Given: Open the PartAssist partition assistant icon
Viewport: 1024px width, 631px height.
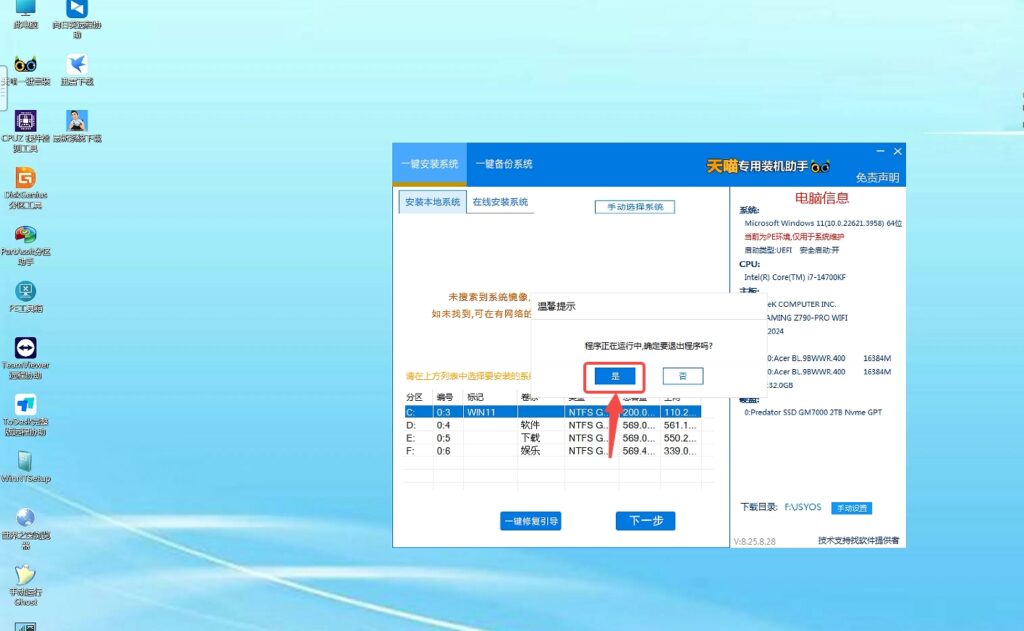Looking at the screenshot, I should pyautogui.click(x=26, y=236).
